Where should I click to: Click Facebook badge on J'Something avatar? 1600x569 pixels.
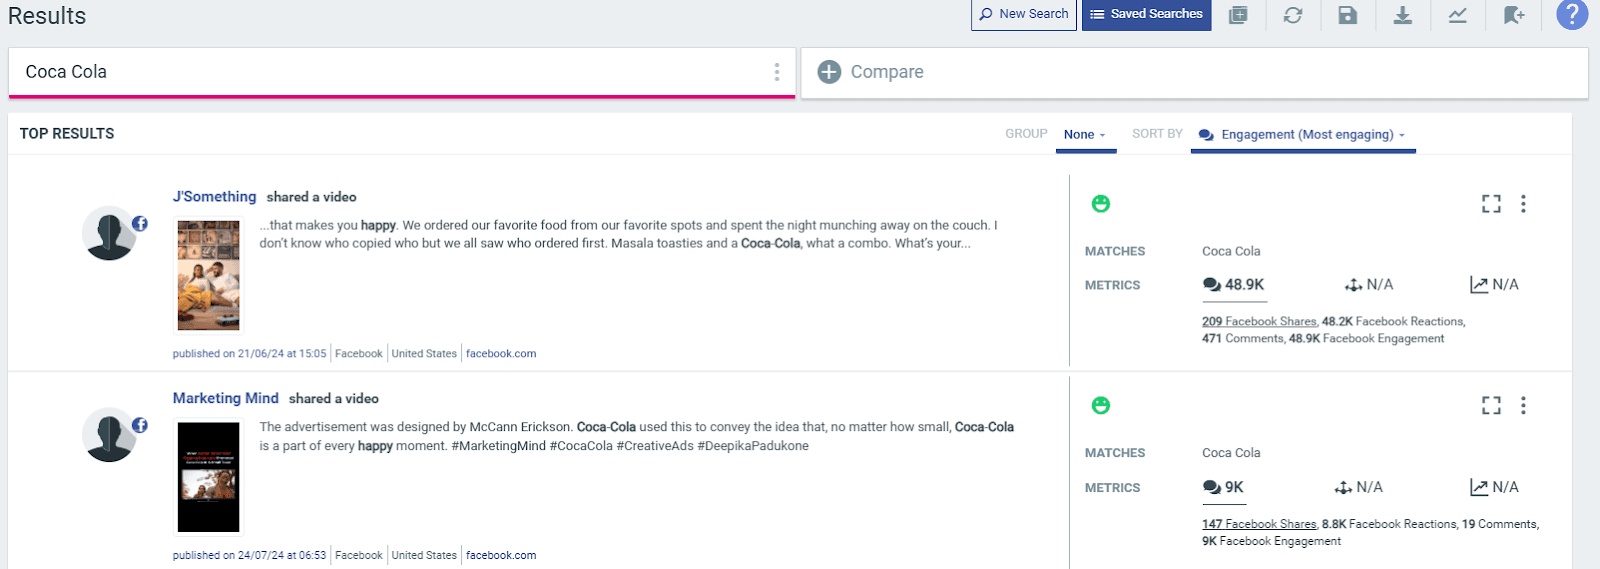[x=140, y=224]
